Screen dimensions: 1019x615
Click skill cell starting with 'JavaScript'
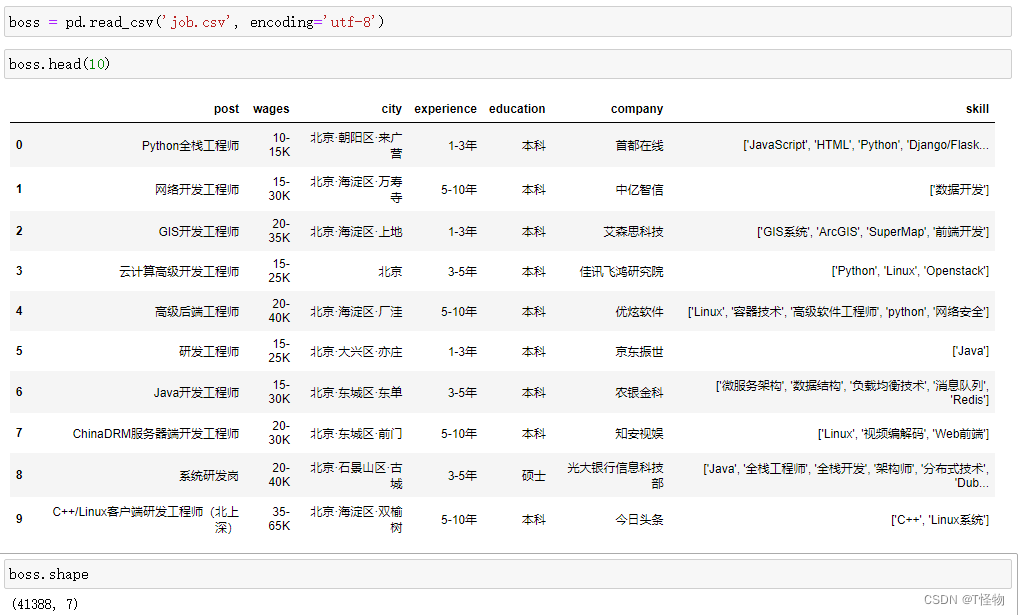click(x=866, y=145)
